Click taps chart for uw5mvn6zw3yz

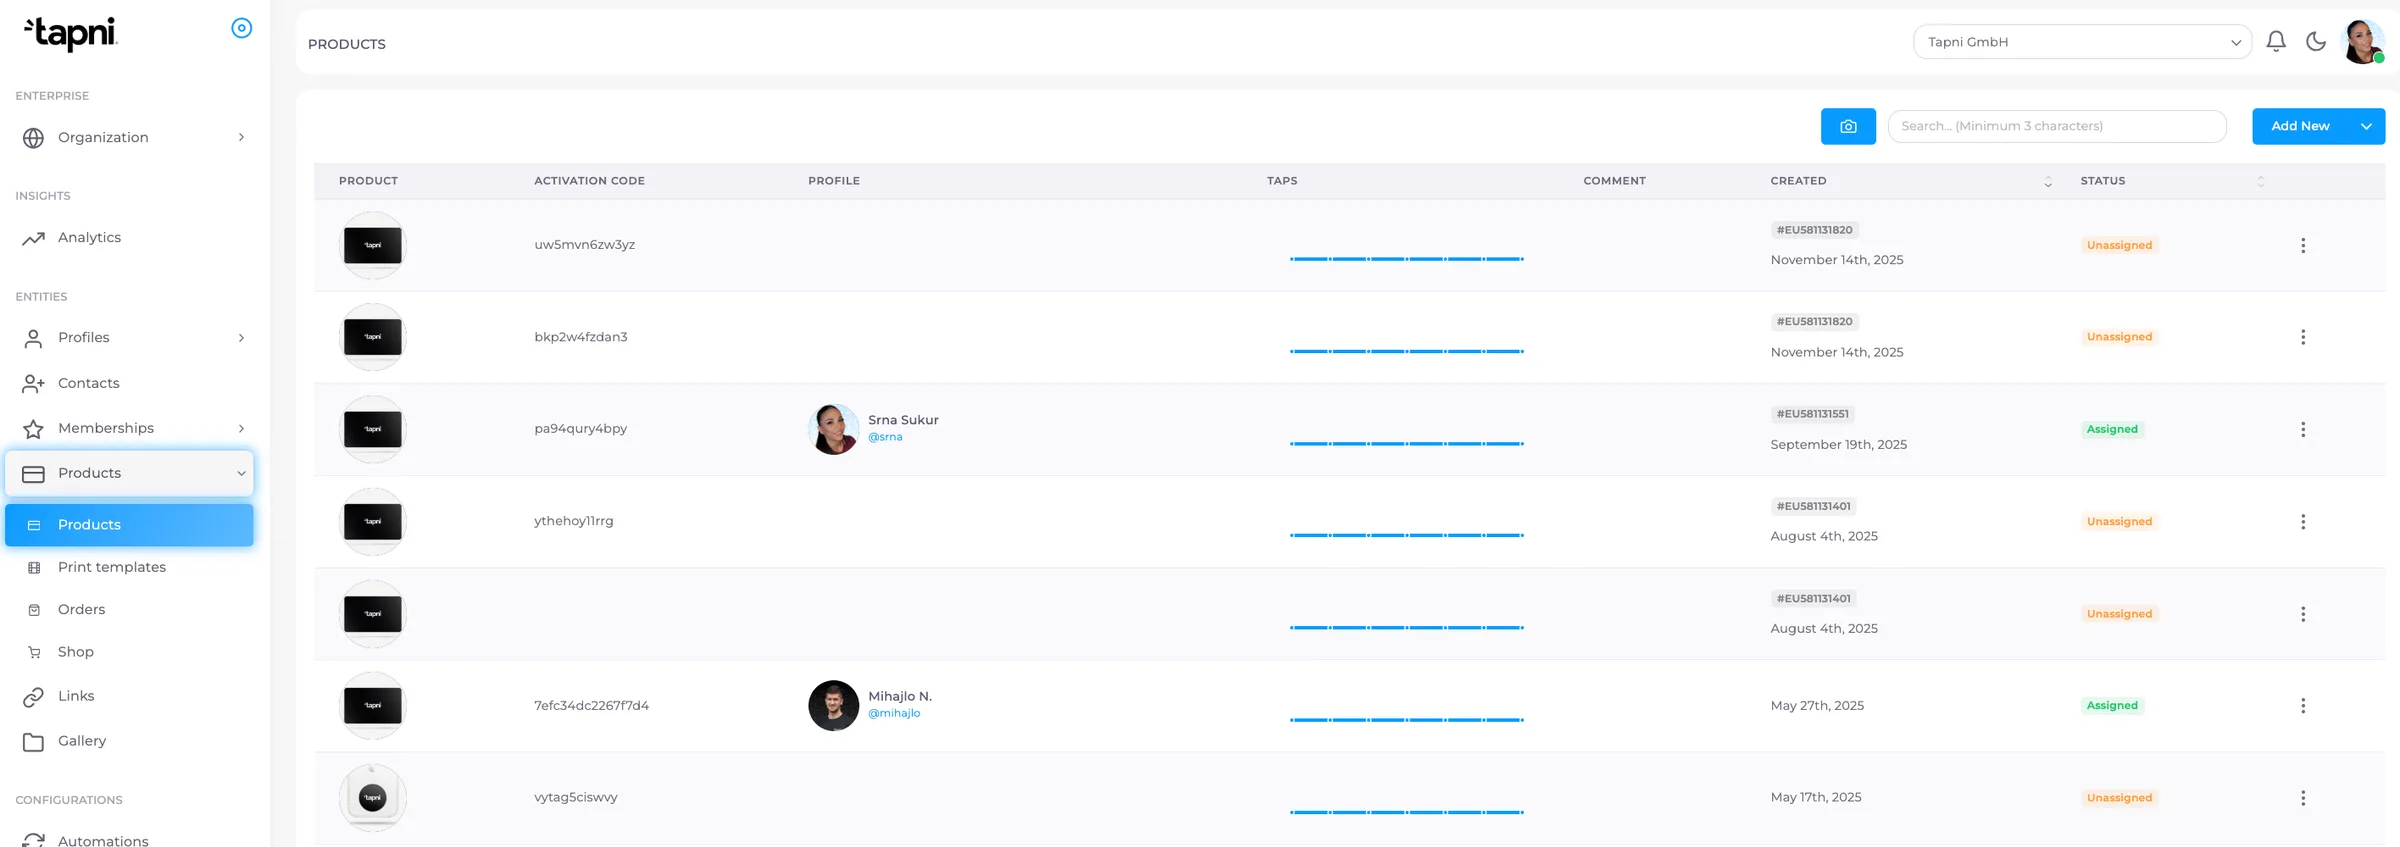(x=1406, y=259)
